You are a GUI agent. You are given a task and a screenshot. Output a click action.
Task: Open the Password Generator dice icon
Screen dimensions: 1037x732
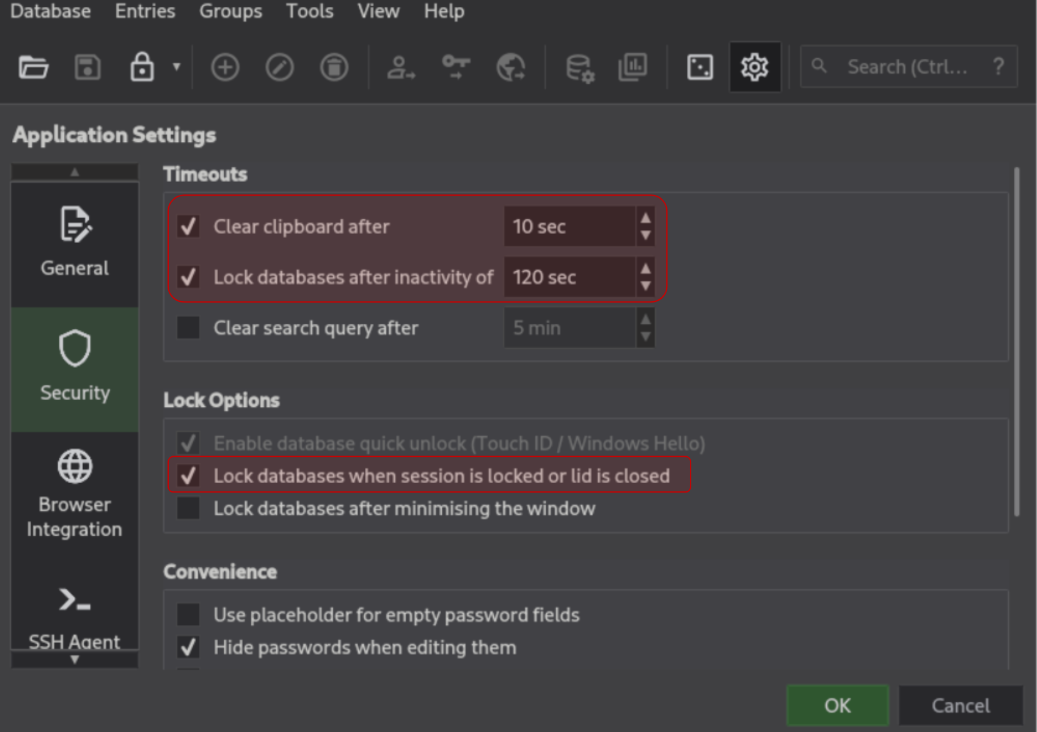click(x=700, y=68)
